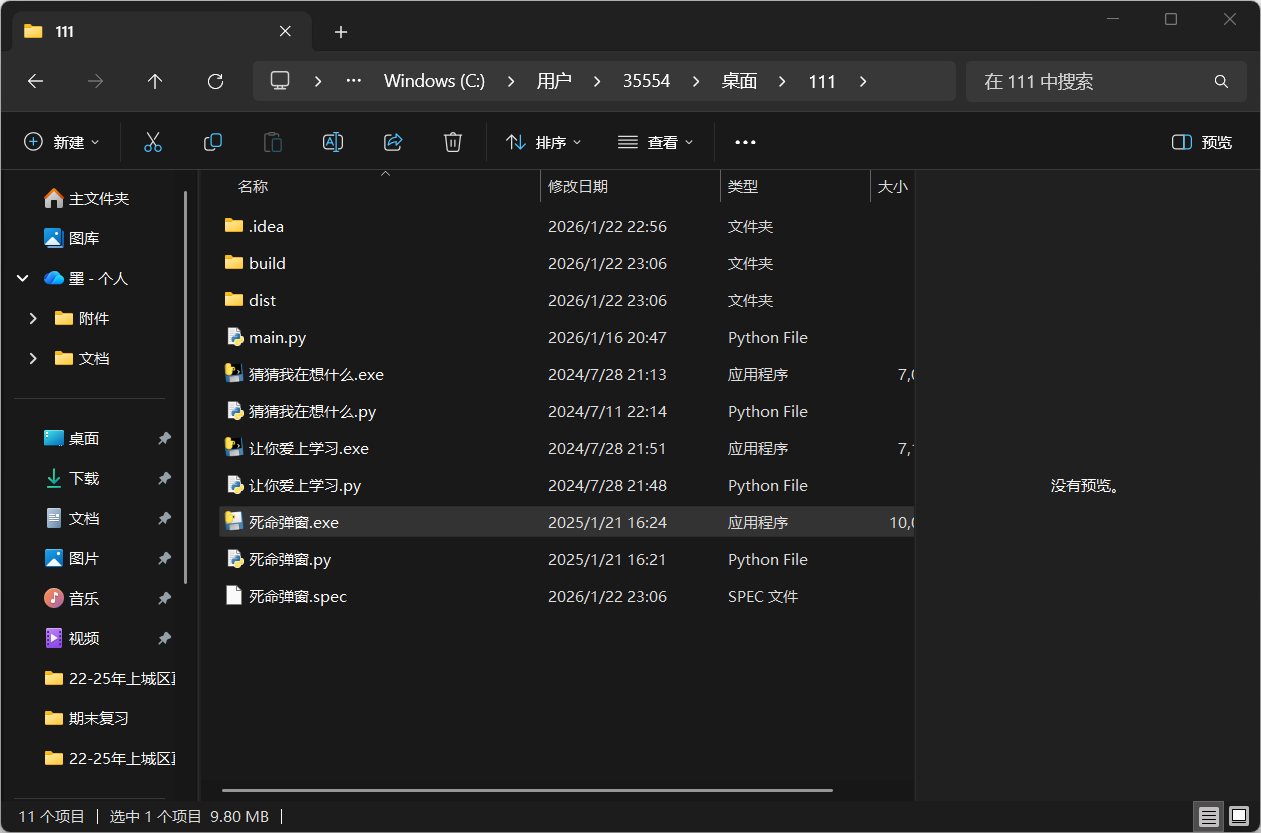Open the 排序 sort dropdown
The image size is (1261, 833).
[x=544, y=142]
